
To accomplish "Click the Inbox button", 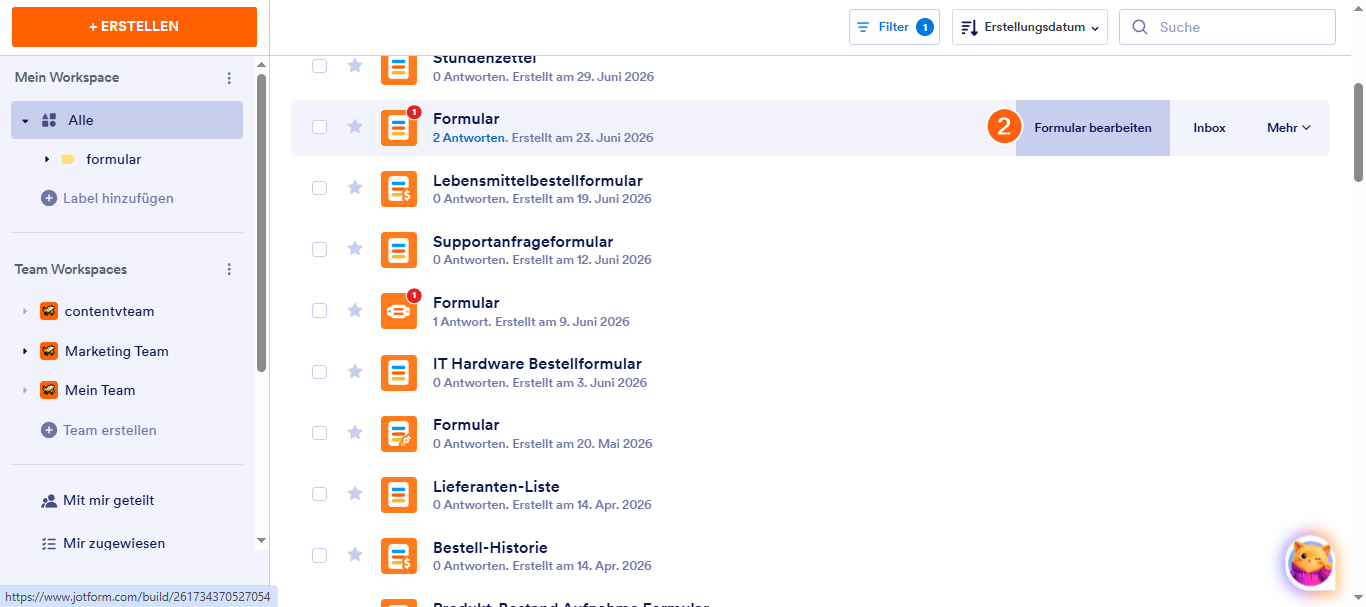I will 1209,128.
